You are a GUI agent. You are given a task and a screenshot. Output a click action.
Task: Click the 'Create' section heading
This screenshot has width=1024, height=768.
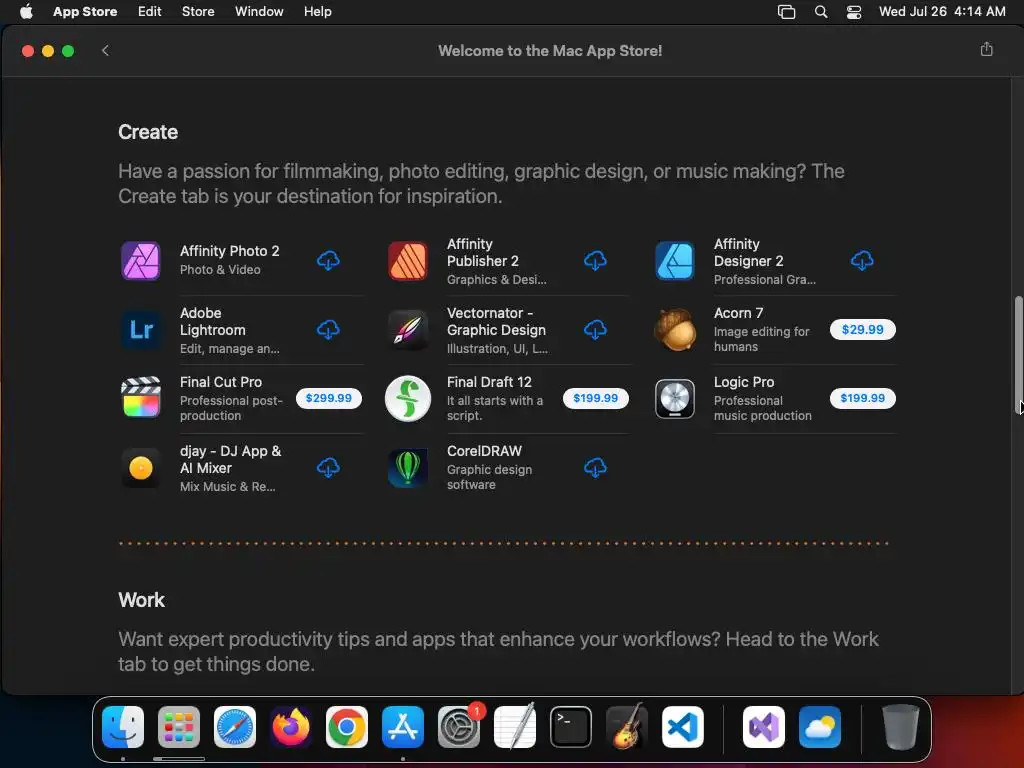coord(148,132)
